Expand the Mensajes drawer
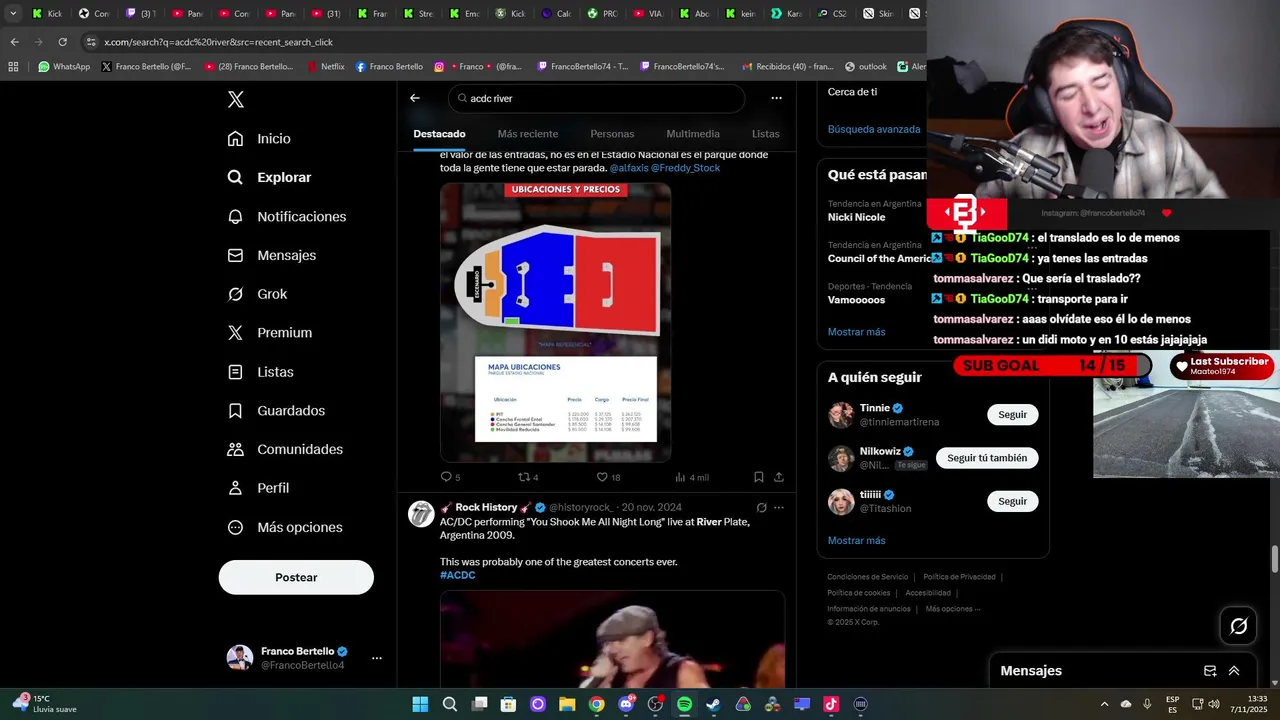Viewport: 1280px width, 720px height. [x=1234, y=671]
